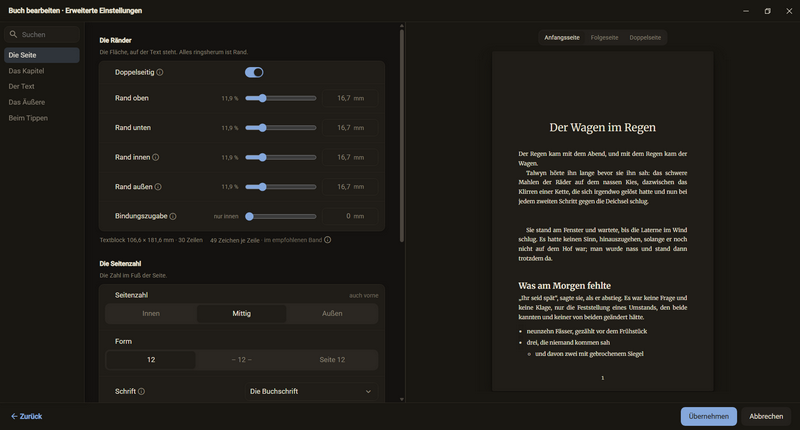Image resolution: width=800 pixels, height=430 pixels.
Task: Click the Zurück back arrow
Action: (14, 416)
